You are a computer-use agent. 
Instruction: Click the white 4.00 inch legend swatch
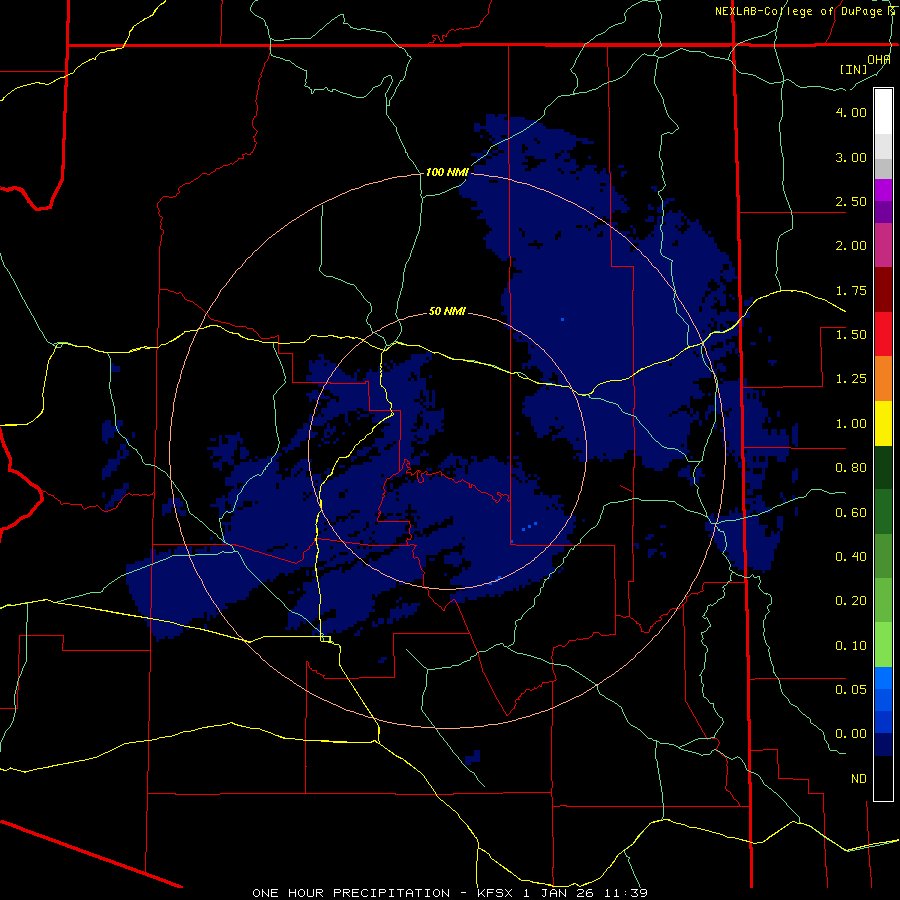click(x=883, y=112)
